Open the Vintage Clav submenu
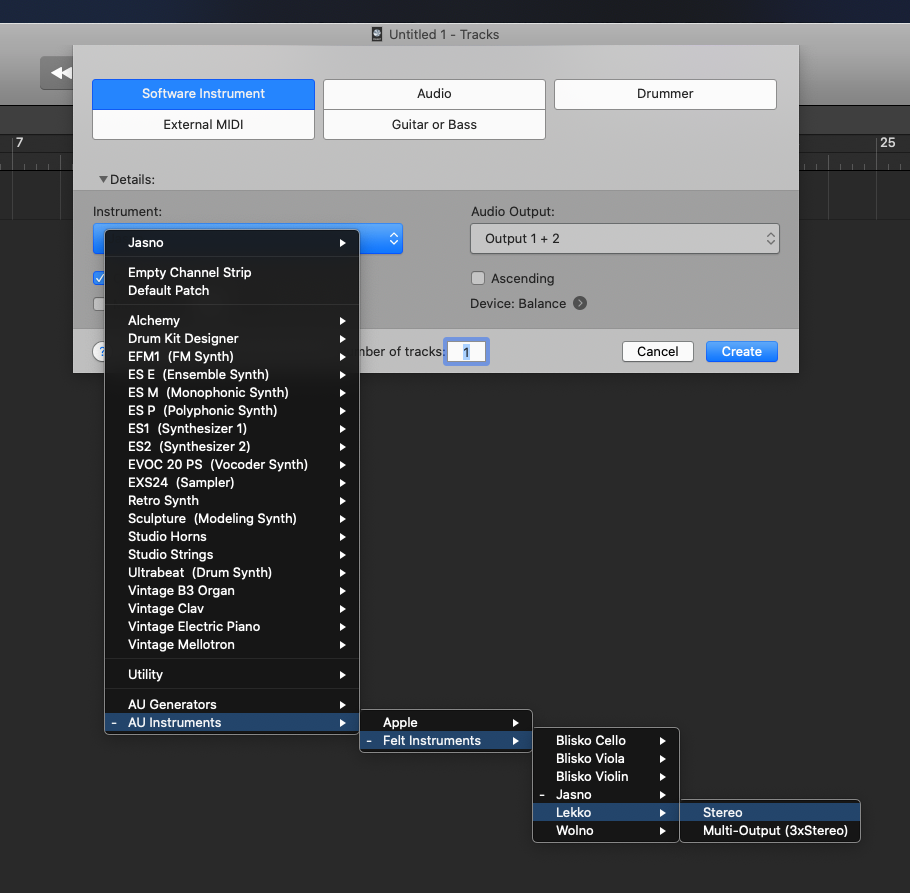This screenshot has height=893, width=910. 232,608
